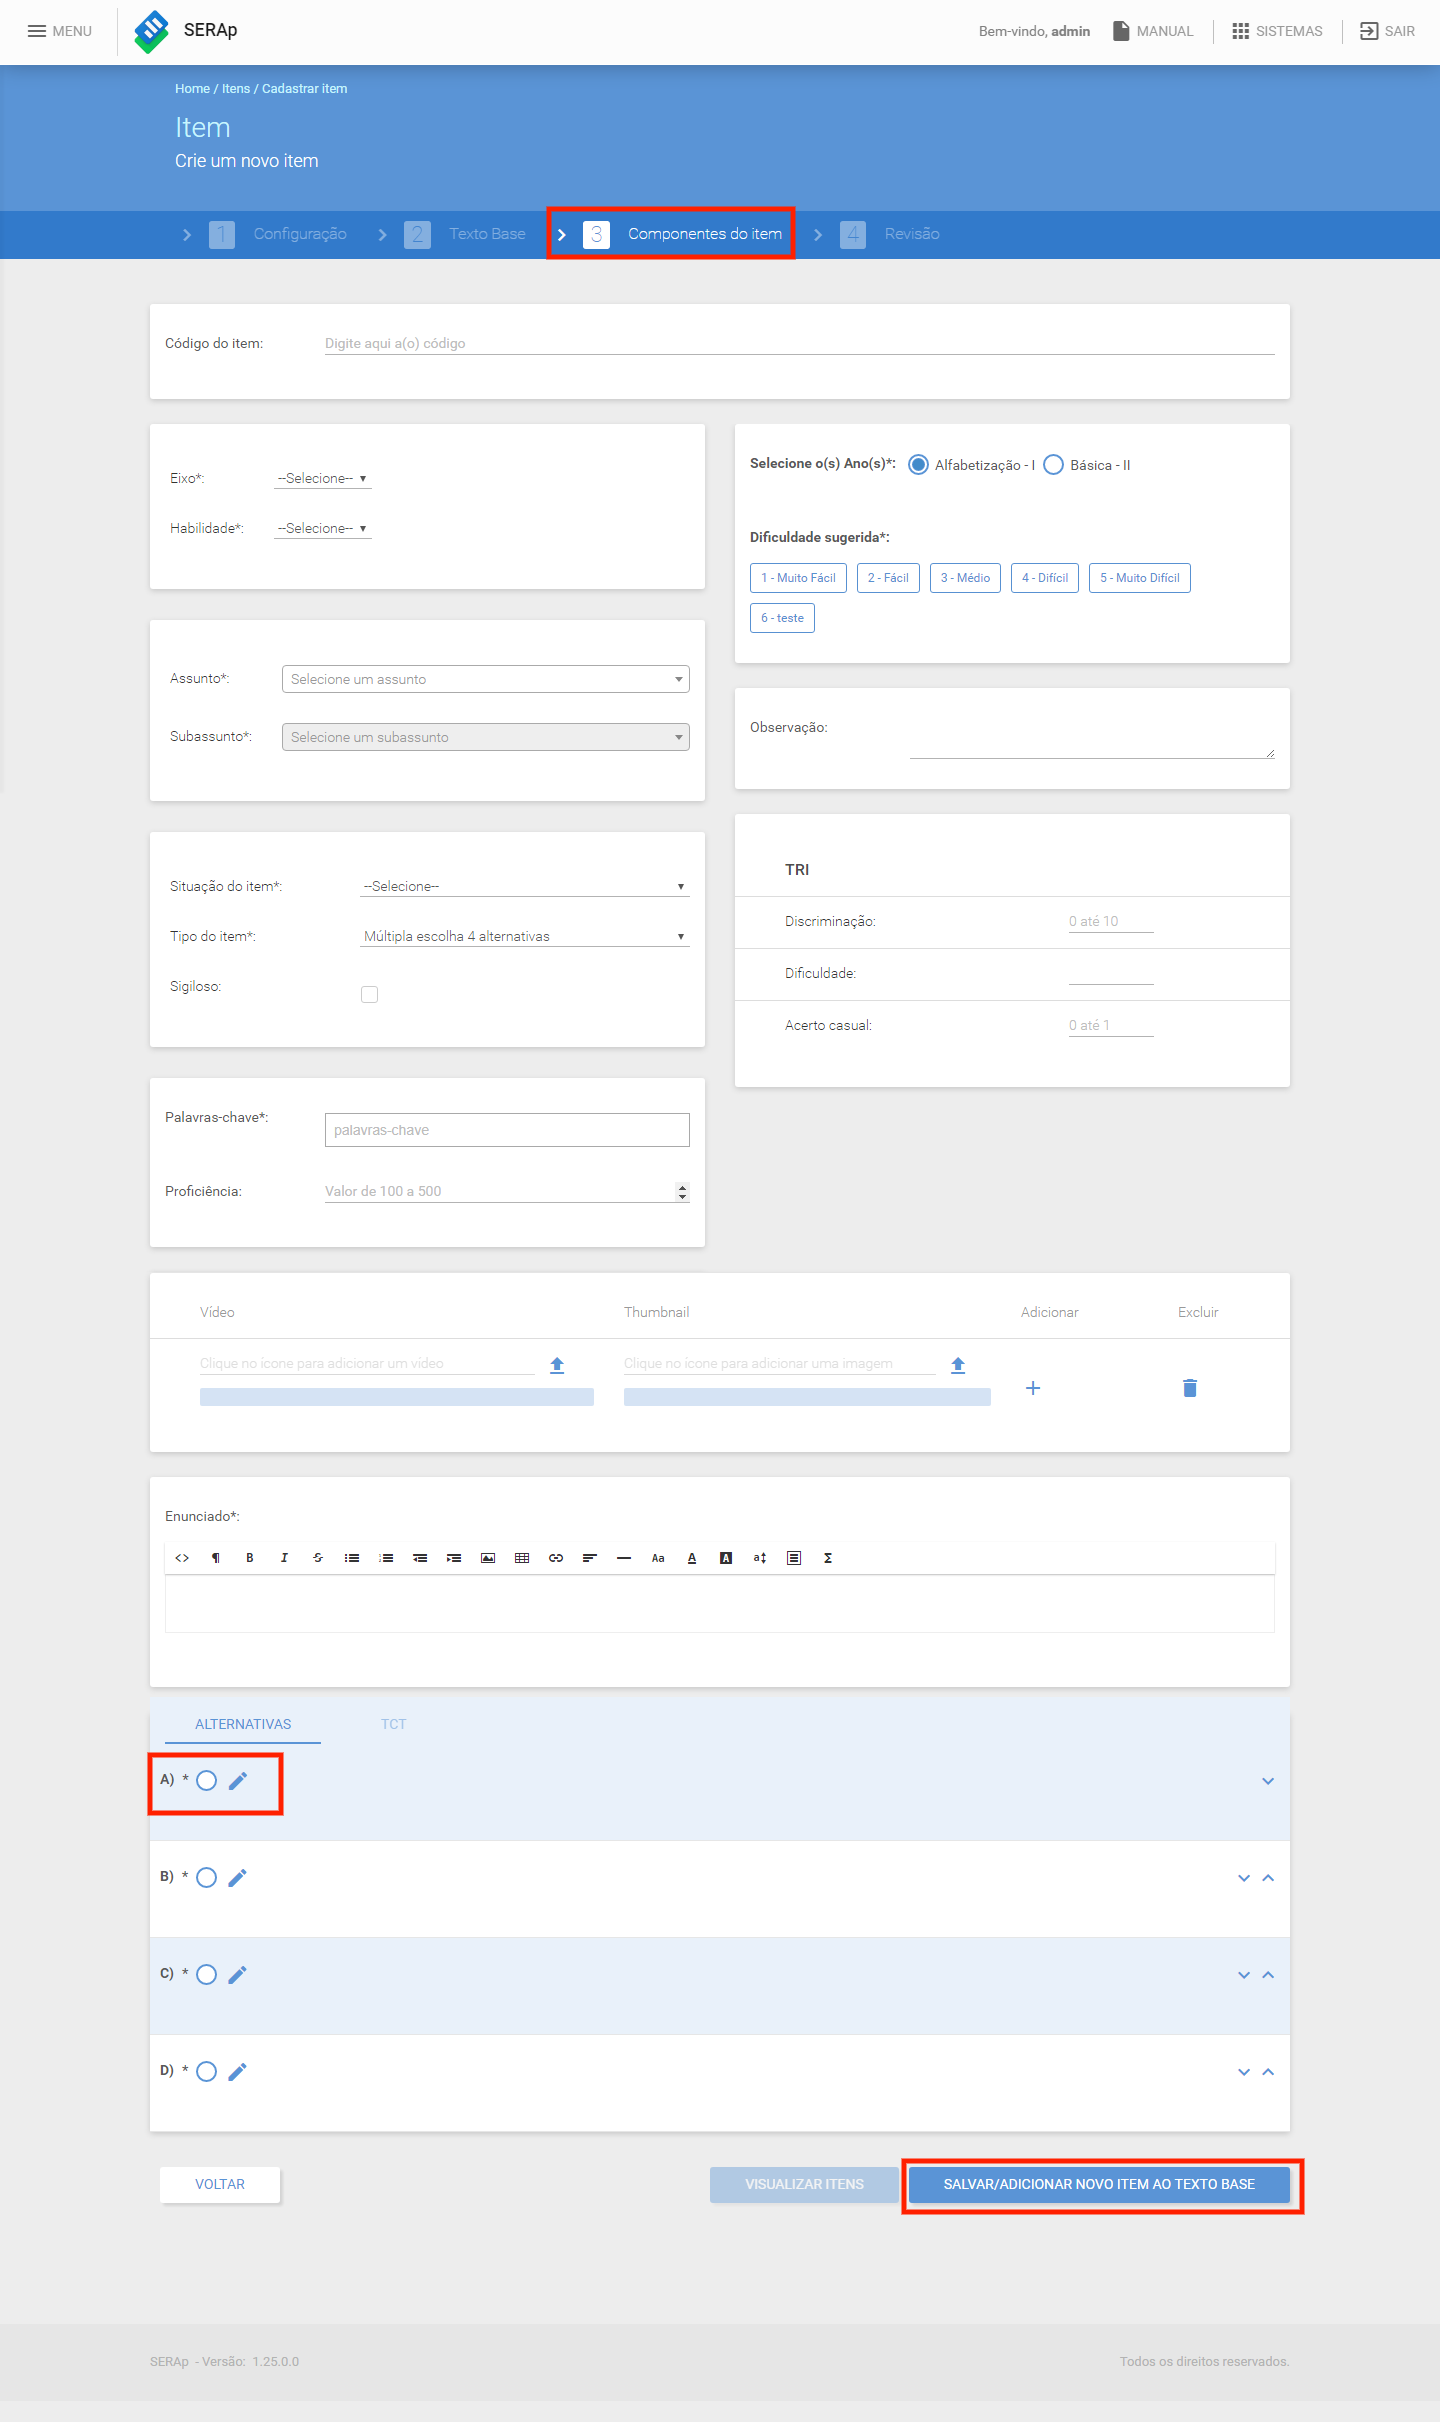Click the video upload arrow icon
Image resolution: width=1440 pixels, height=2422 pixels.
click(x=557, y=1365)
